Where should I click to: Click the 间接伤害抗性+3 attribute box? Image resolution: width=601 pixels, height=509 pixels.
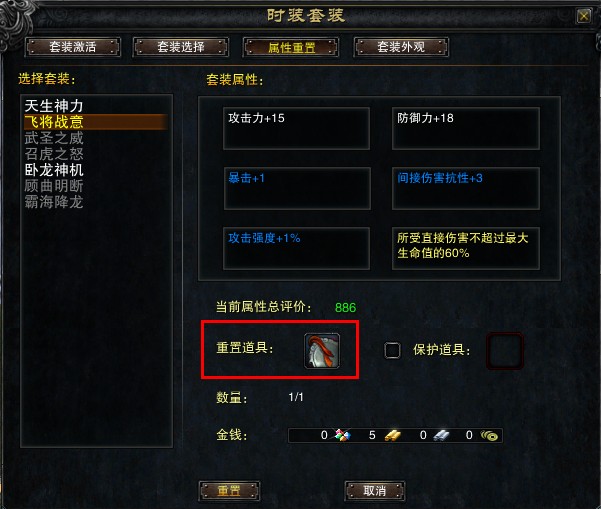pos(466,188)
